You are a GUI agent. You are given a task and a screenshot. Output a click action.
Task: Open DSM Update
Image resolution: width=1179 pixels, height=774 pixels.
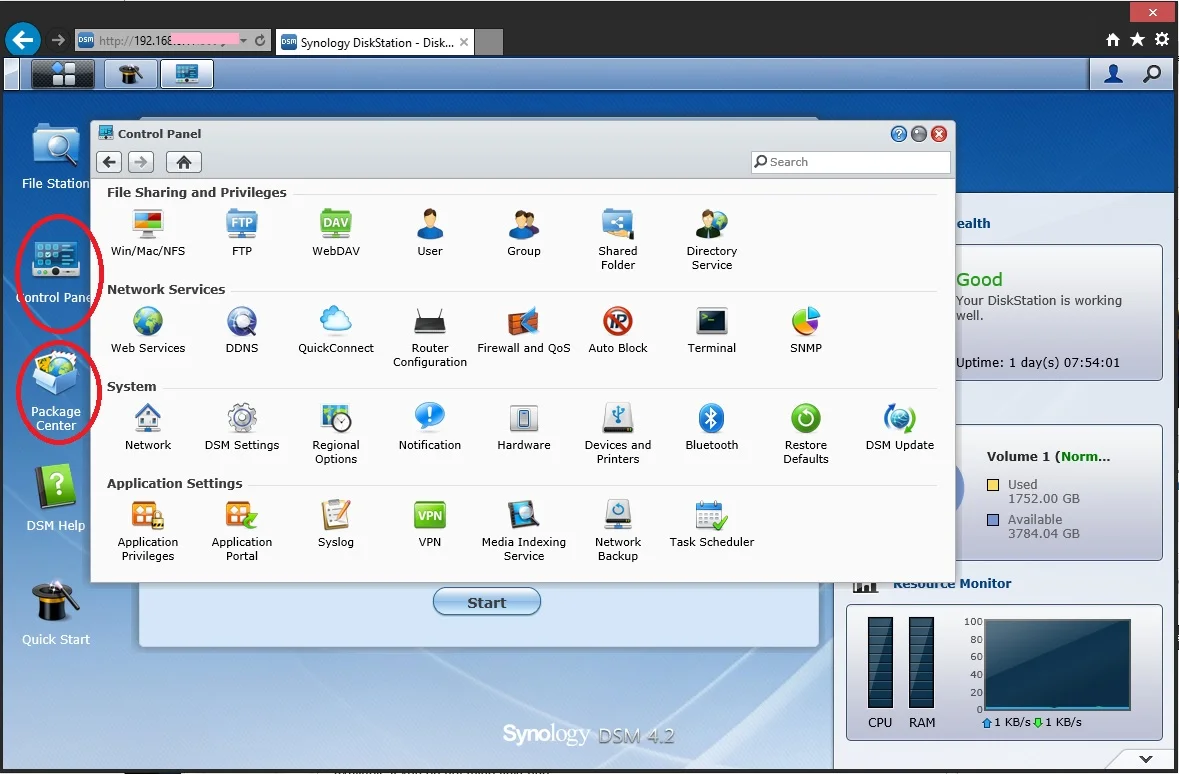[x=899, y=426]
